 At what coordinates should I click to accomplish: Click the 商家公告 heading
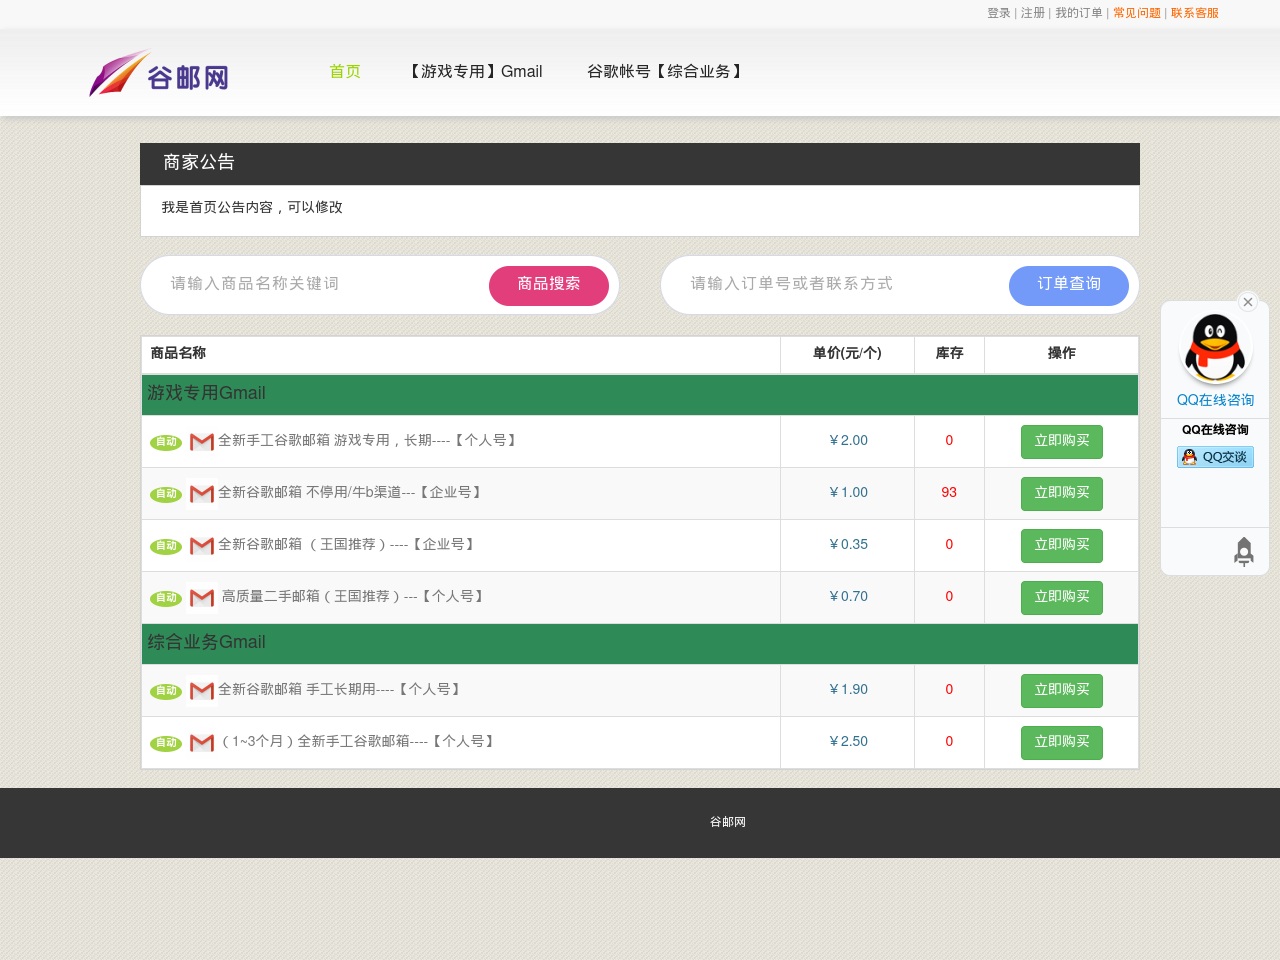(199, 162)
